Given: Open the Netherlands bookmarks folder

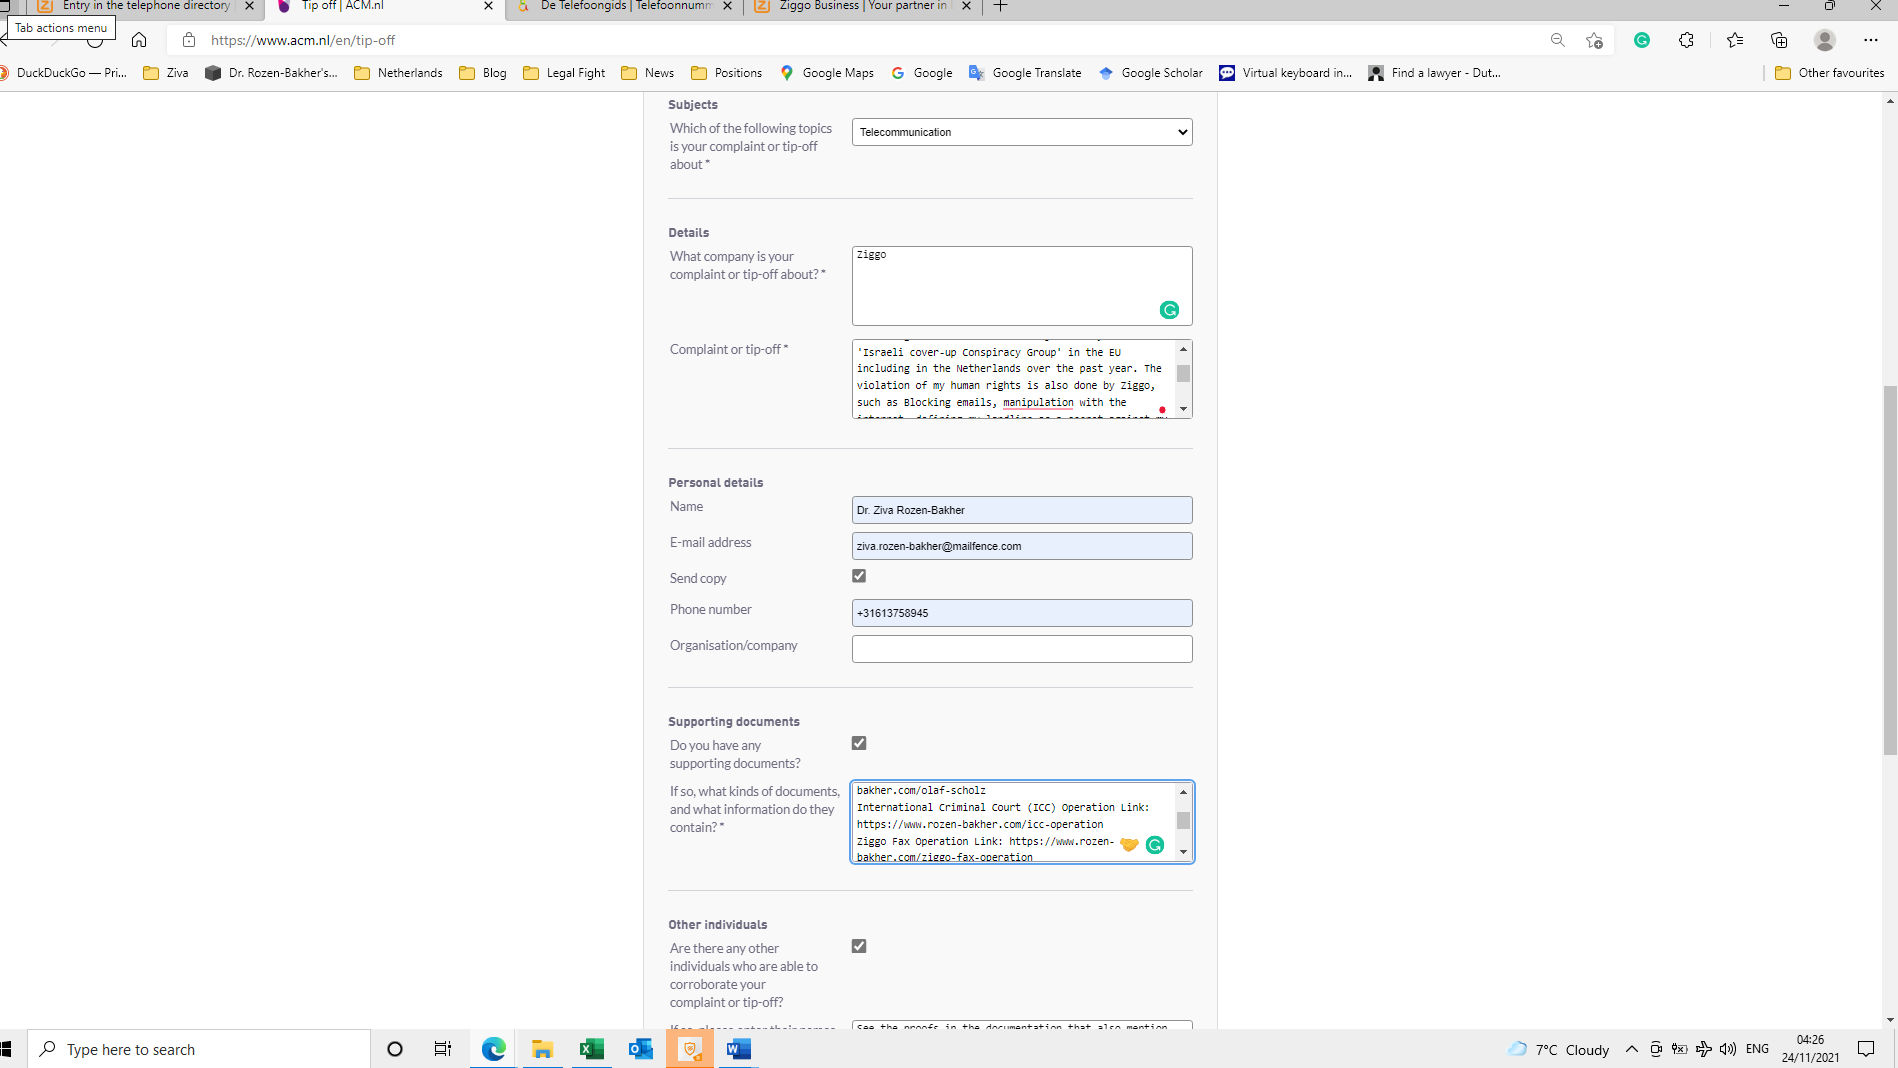Looking at the screenshot, I should tap(398, 73).
